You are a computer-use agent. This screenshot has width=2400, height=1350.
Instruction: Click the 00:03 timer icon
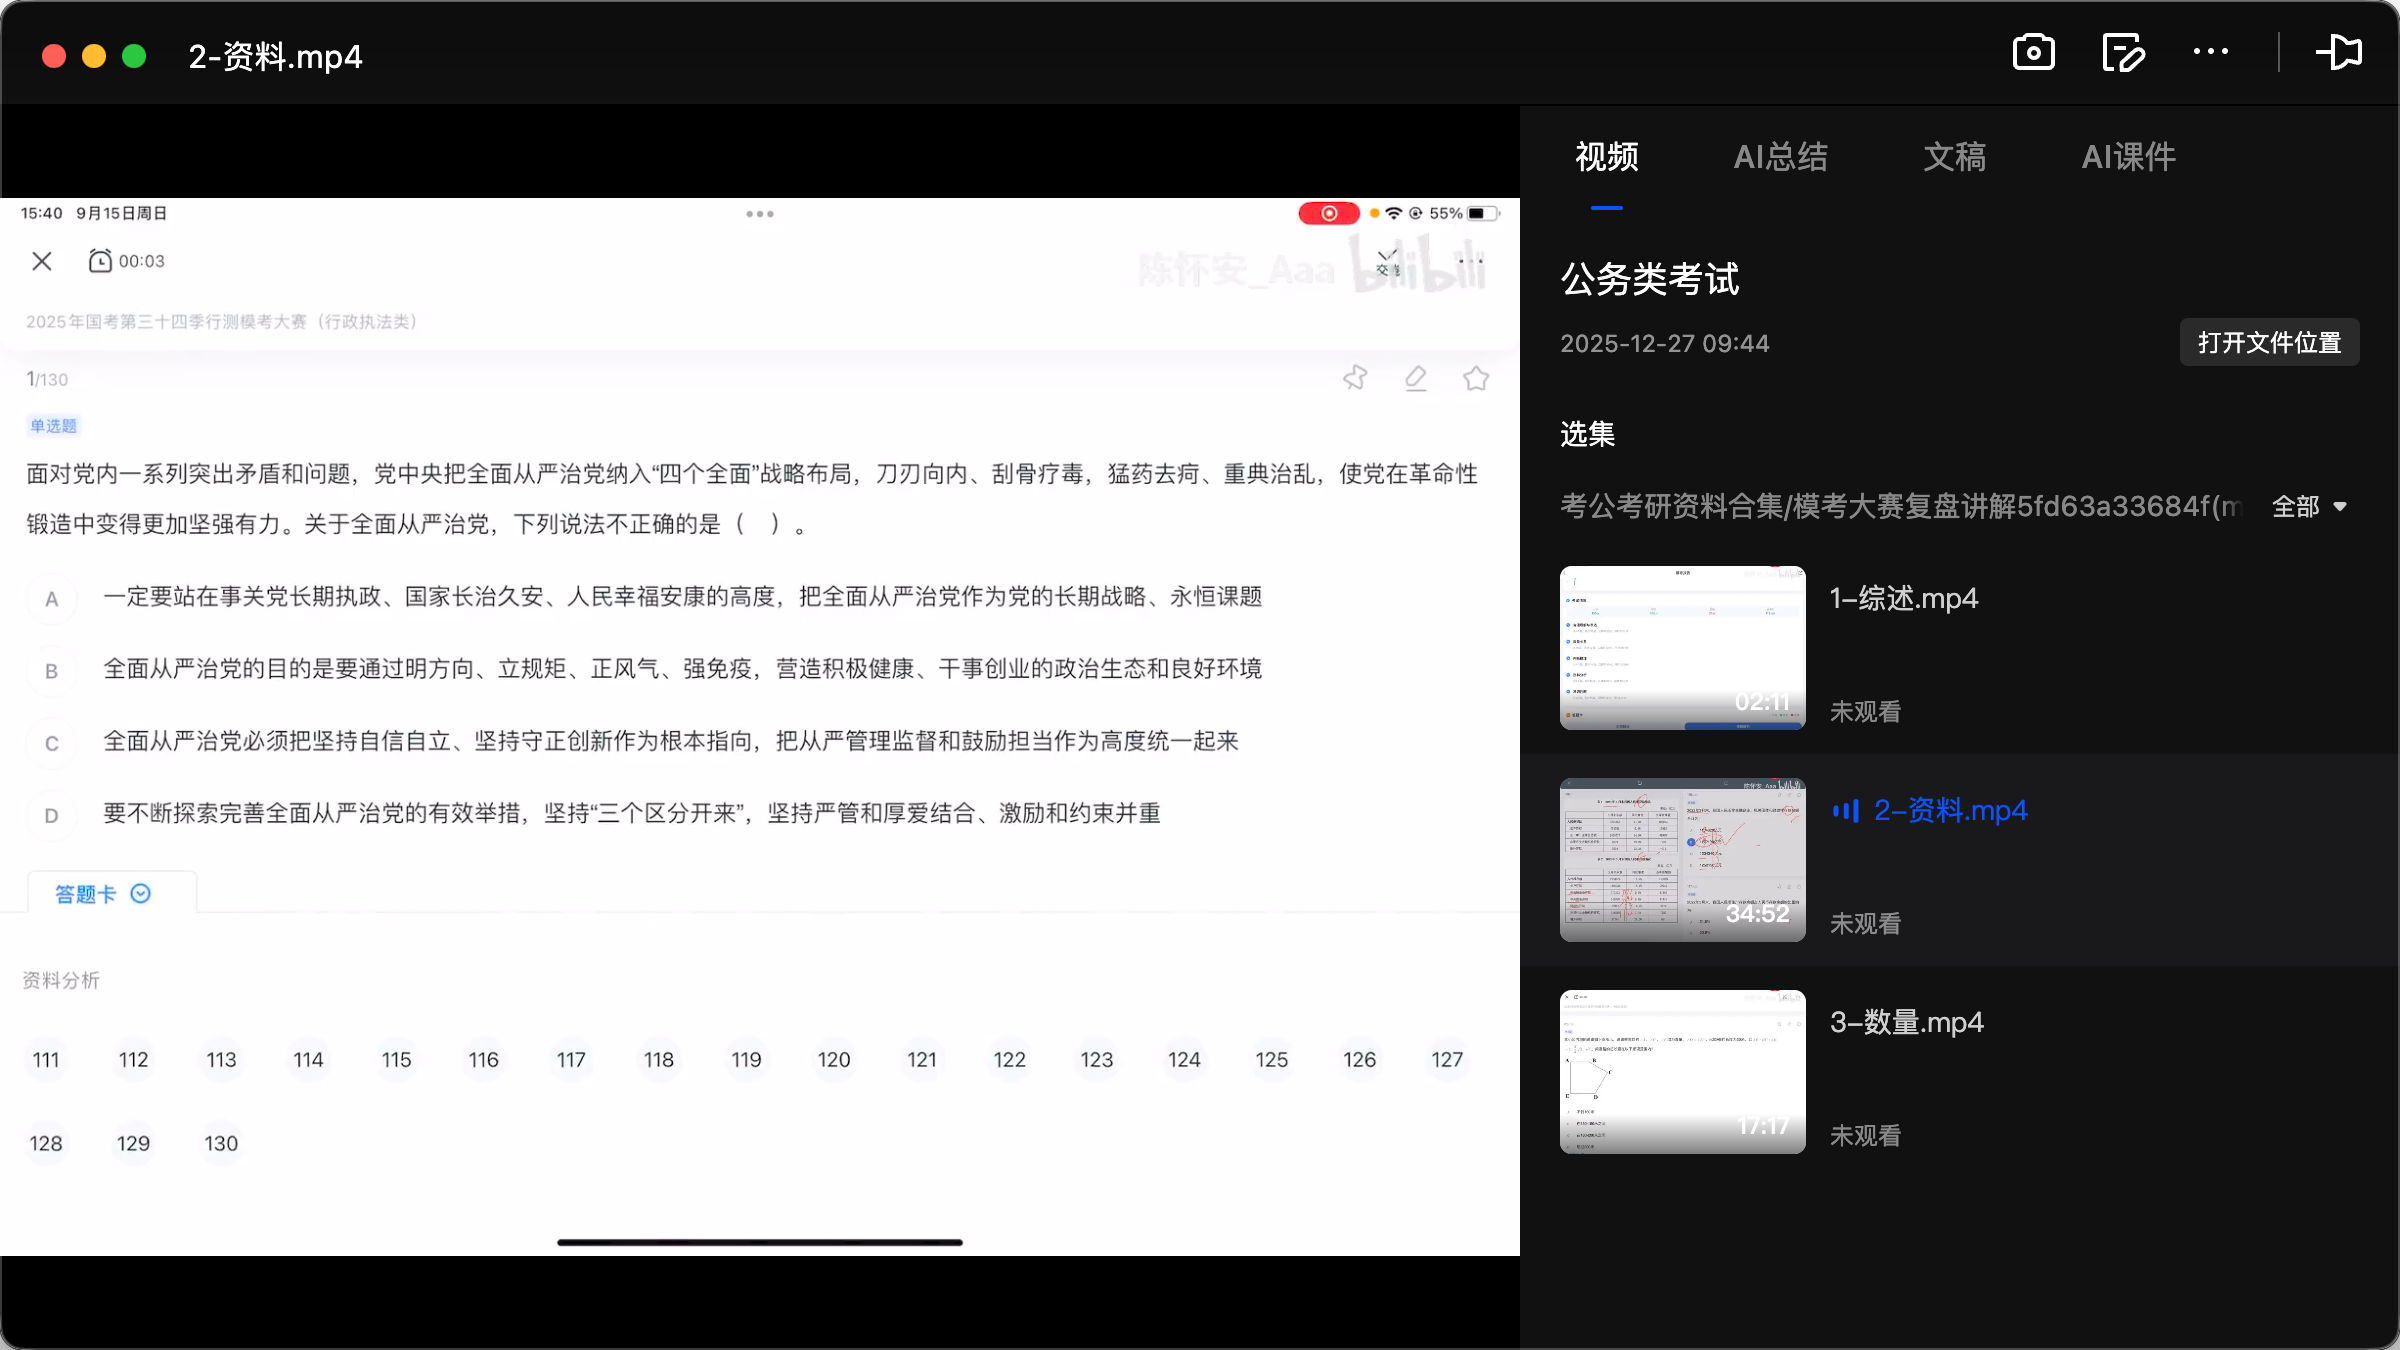pyautogui.click(x=102, y=259)
